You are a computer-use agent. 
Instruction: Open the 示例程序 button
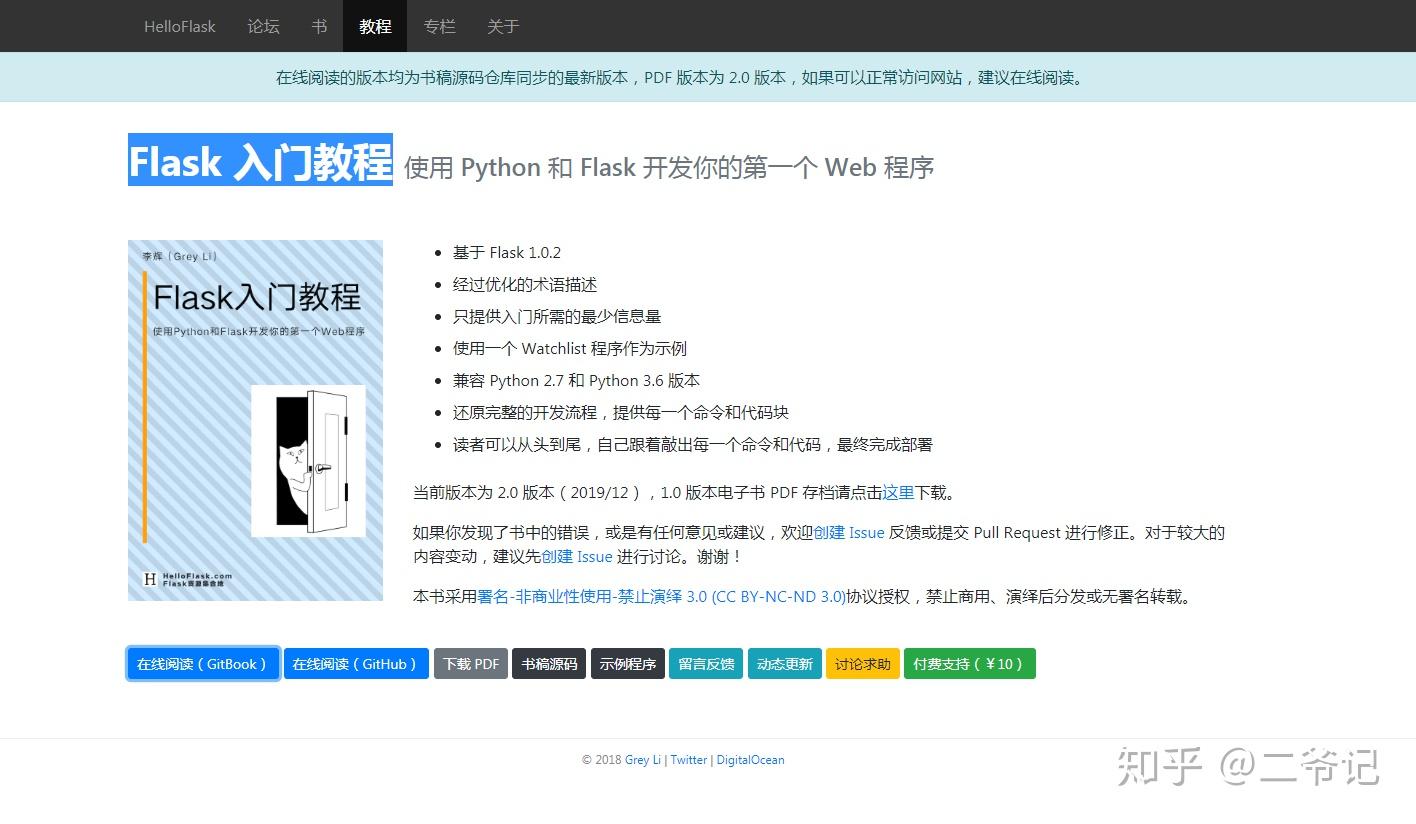[628, 664]
